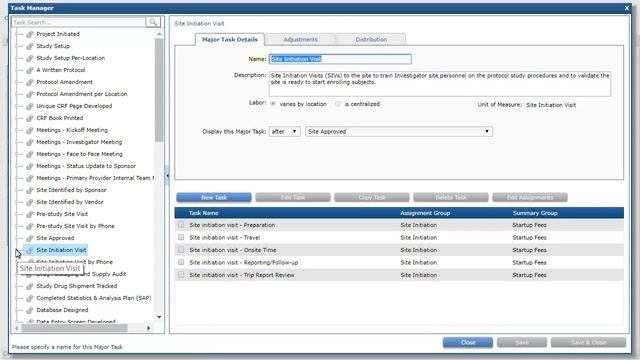The width and height of the screenshot is (640, 360).
Task: Click the icon beside Project Initiated
Action: [29, 34]
